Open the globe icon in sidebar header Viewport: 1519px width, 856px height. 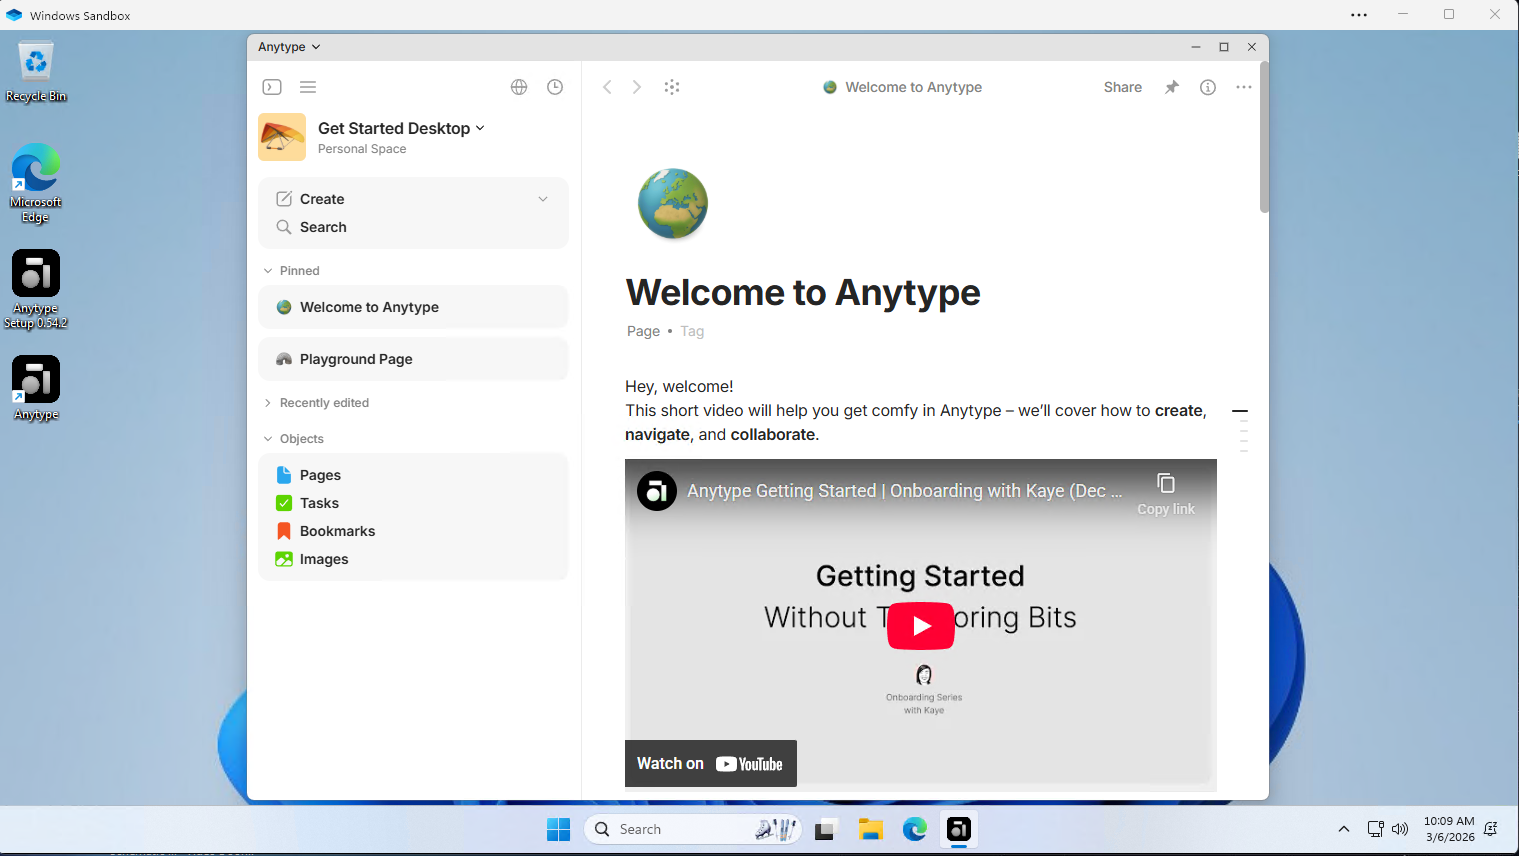click(519, 87)
